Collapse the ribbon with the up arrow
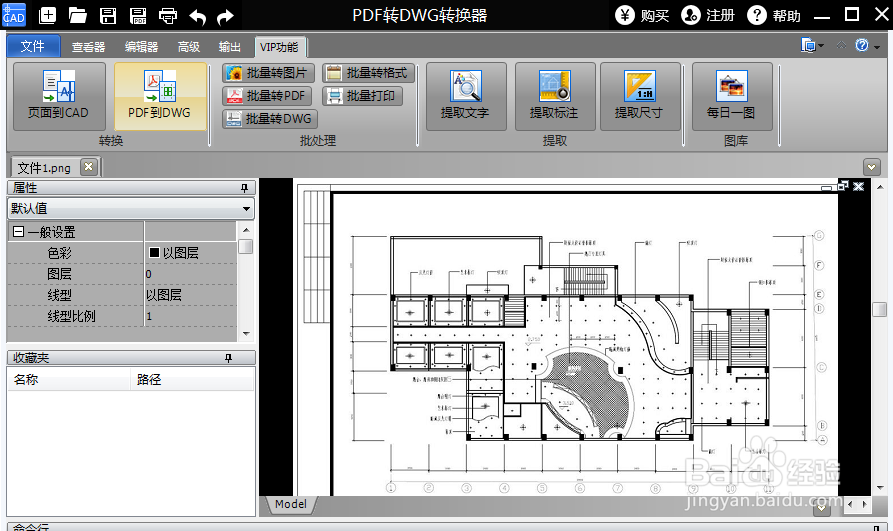 841,45
